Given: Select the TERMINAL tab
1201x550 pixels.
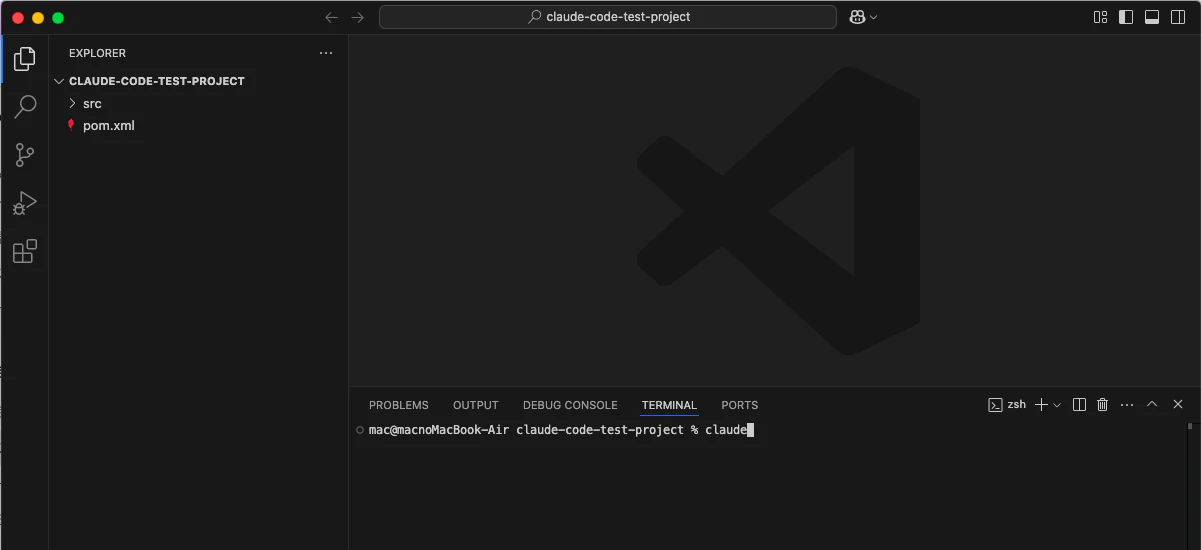Looking at the screenshot, I should pos(669,405).
